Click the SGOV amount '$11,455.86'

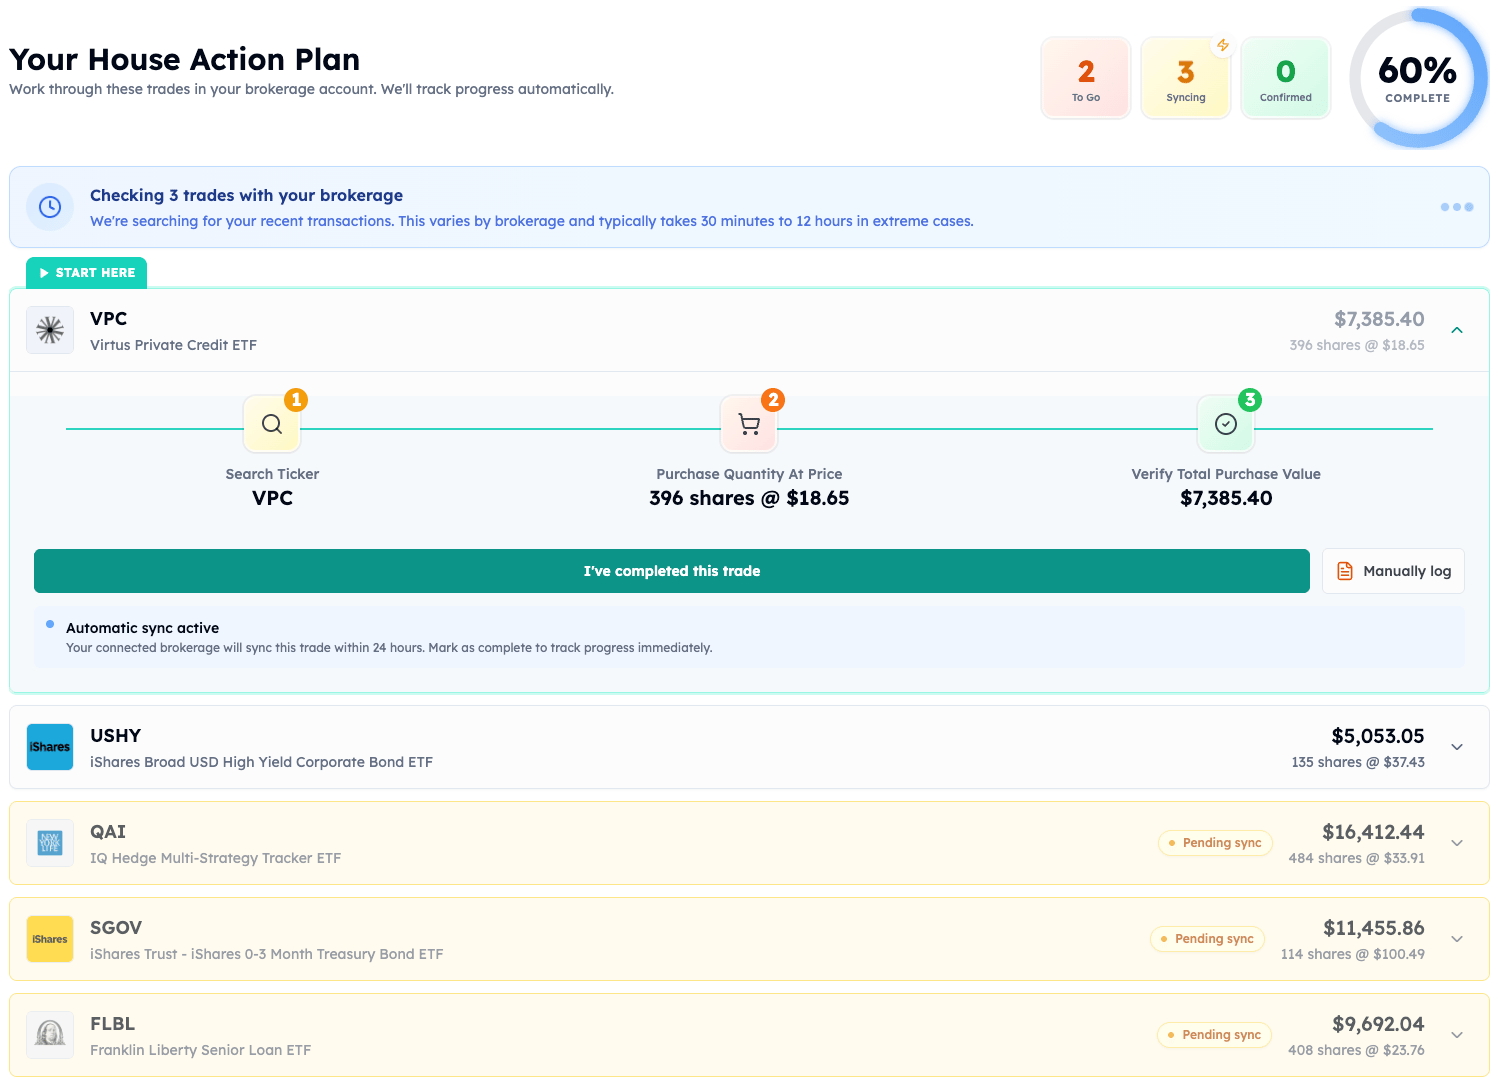[x=1374, y=928]
